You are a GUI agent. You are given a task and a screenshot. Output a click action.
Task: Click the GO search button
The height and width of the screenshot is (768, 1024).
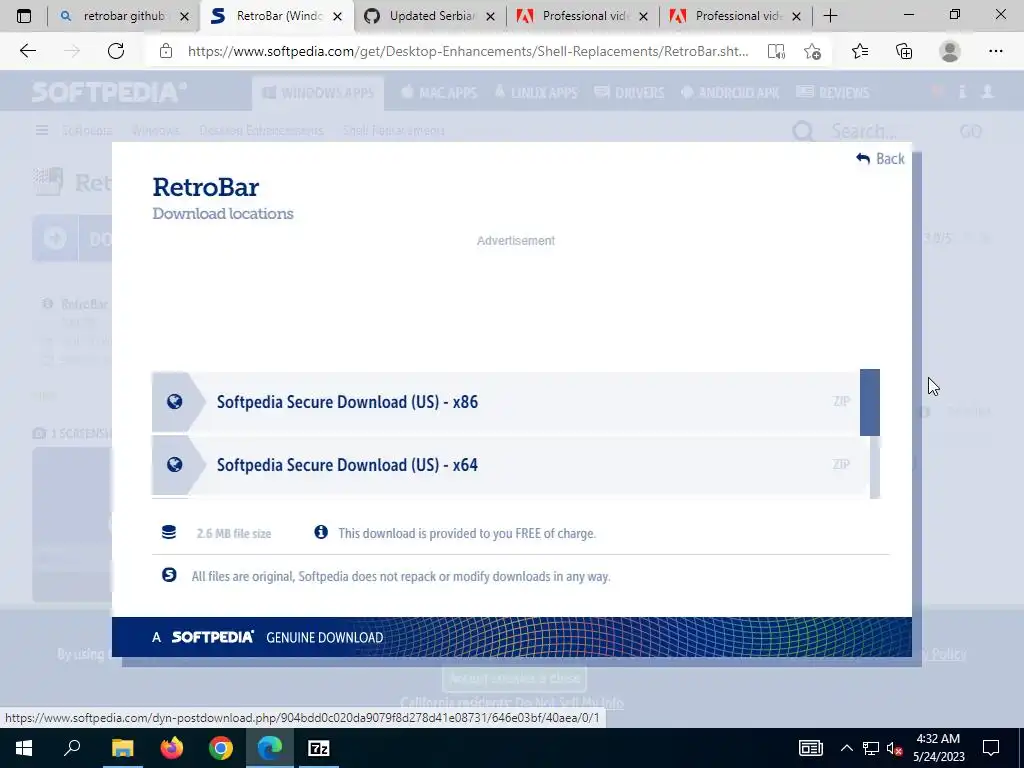pos(970,131)
